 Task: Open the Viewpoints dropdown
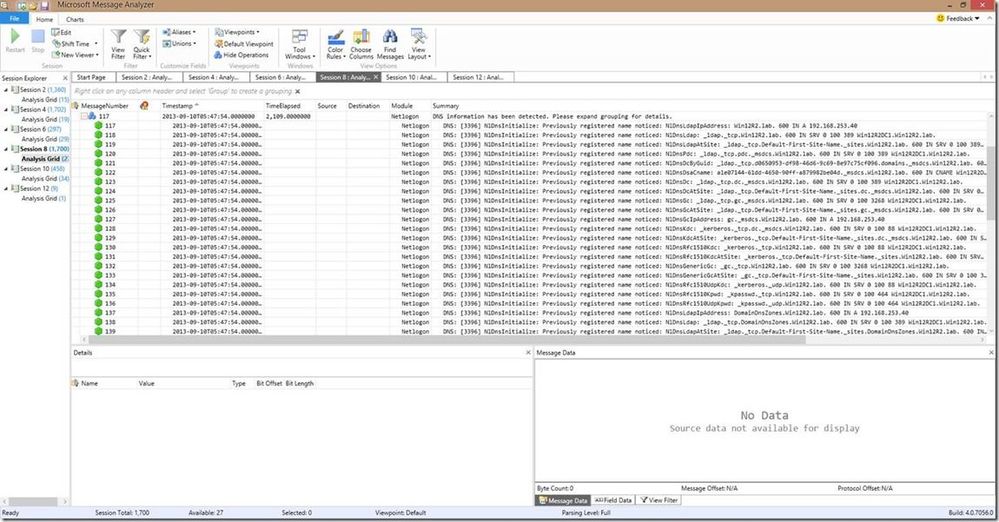pos(237,32)
